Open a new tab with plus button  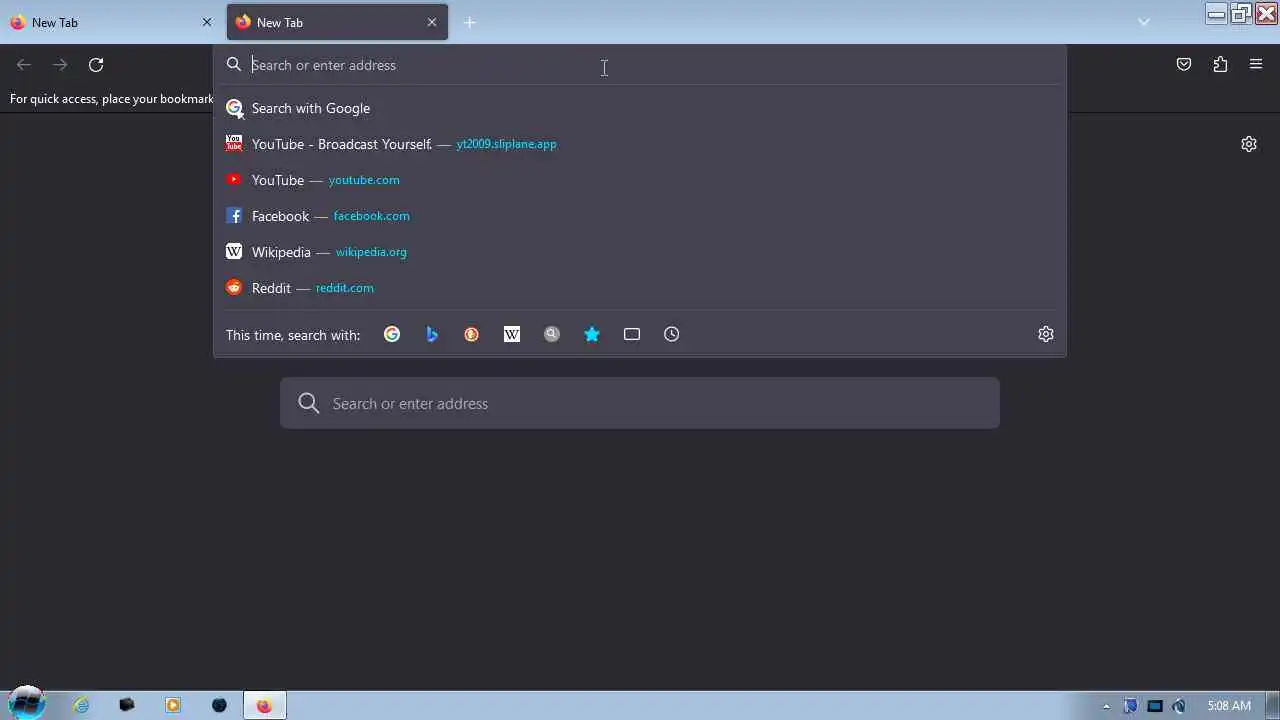pos(470,22)
